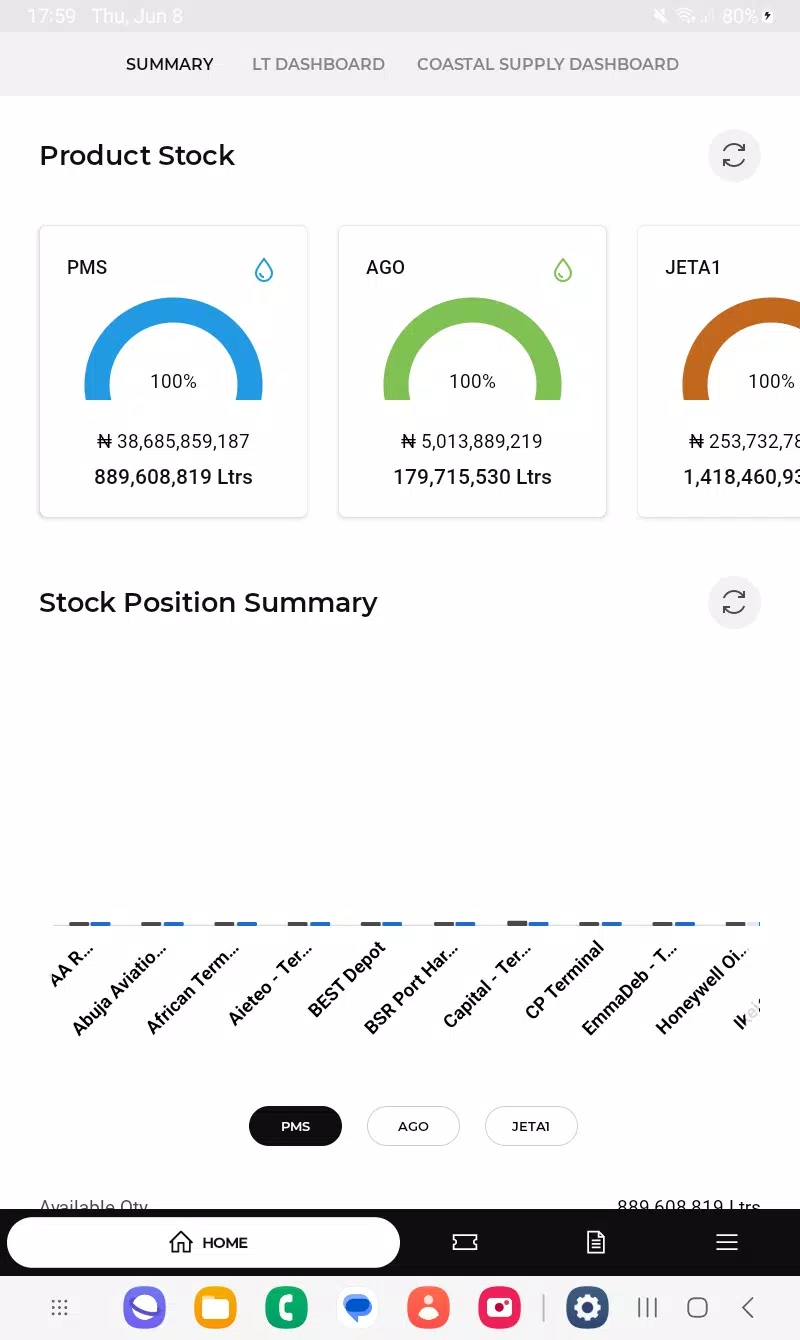Tap the blue droplet icon on the PMS card
The image size is (800, 1340).
[x=264, y=269]
